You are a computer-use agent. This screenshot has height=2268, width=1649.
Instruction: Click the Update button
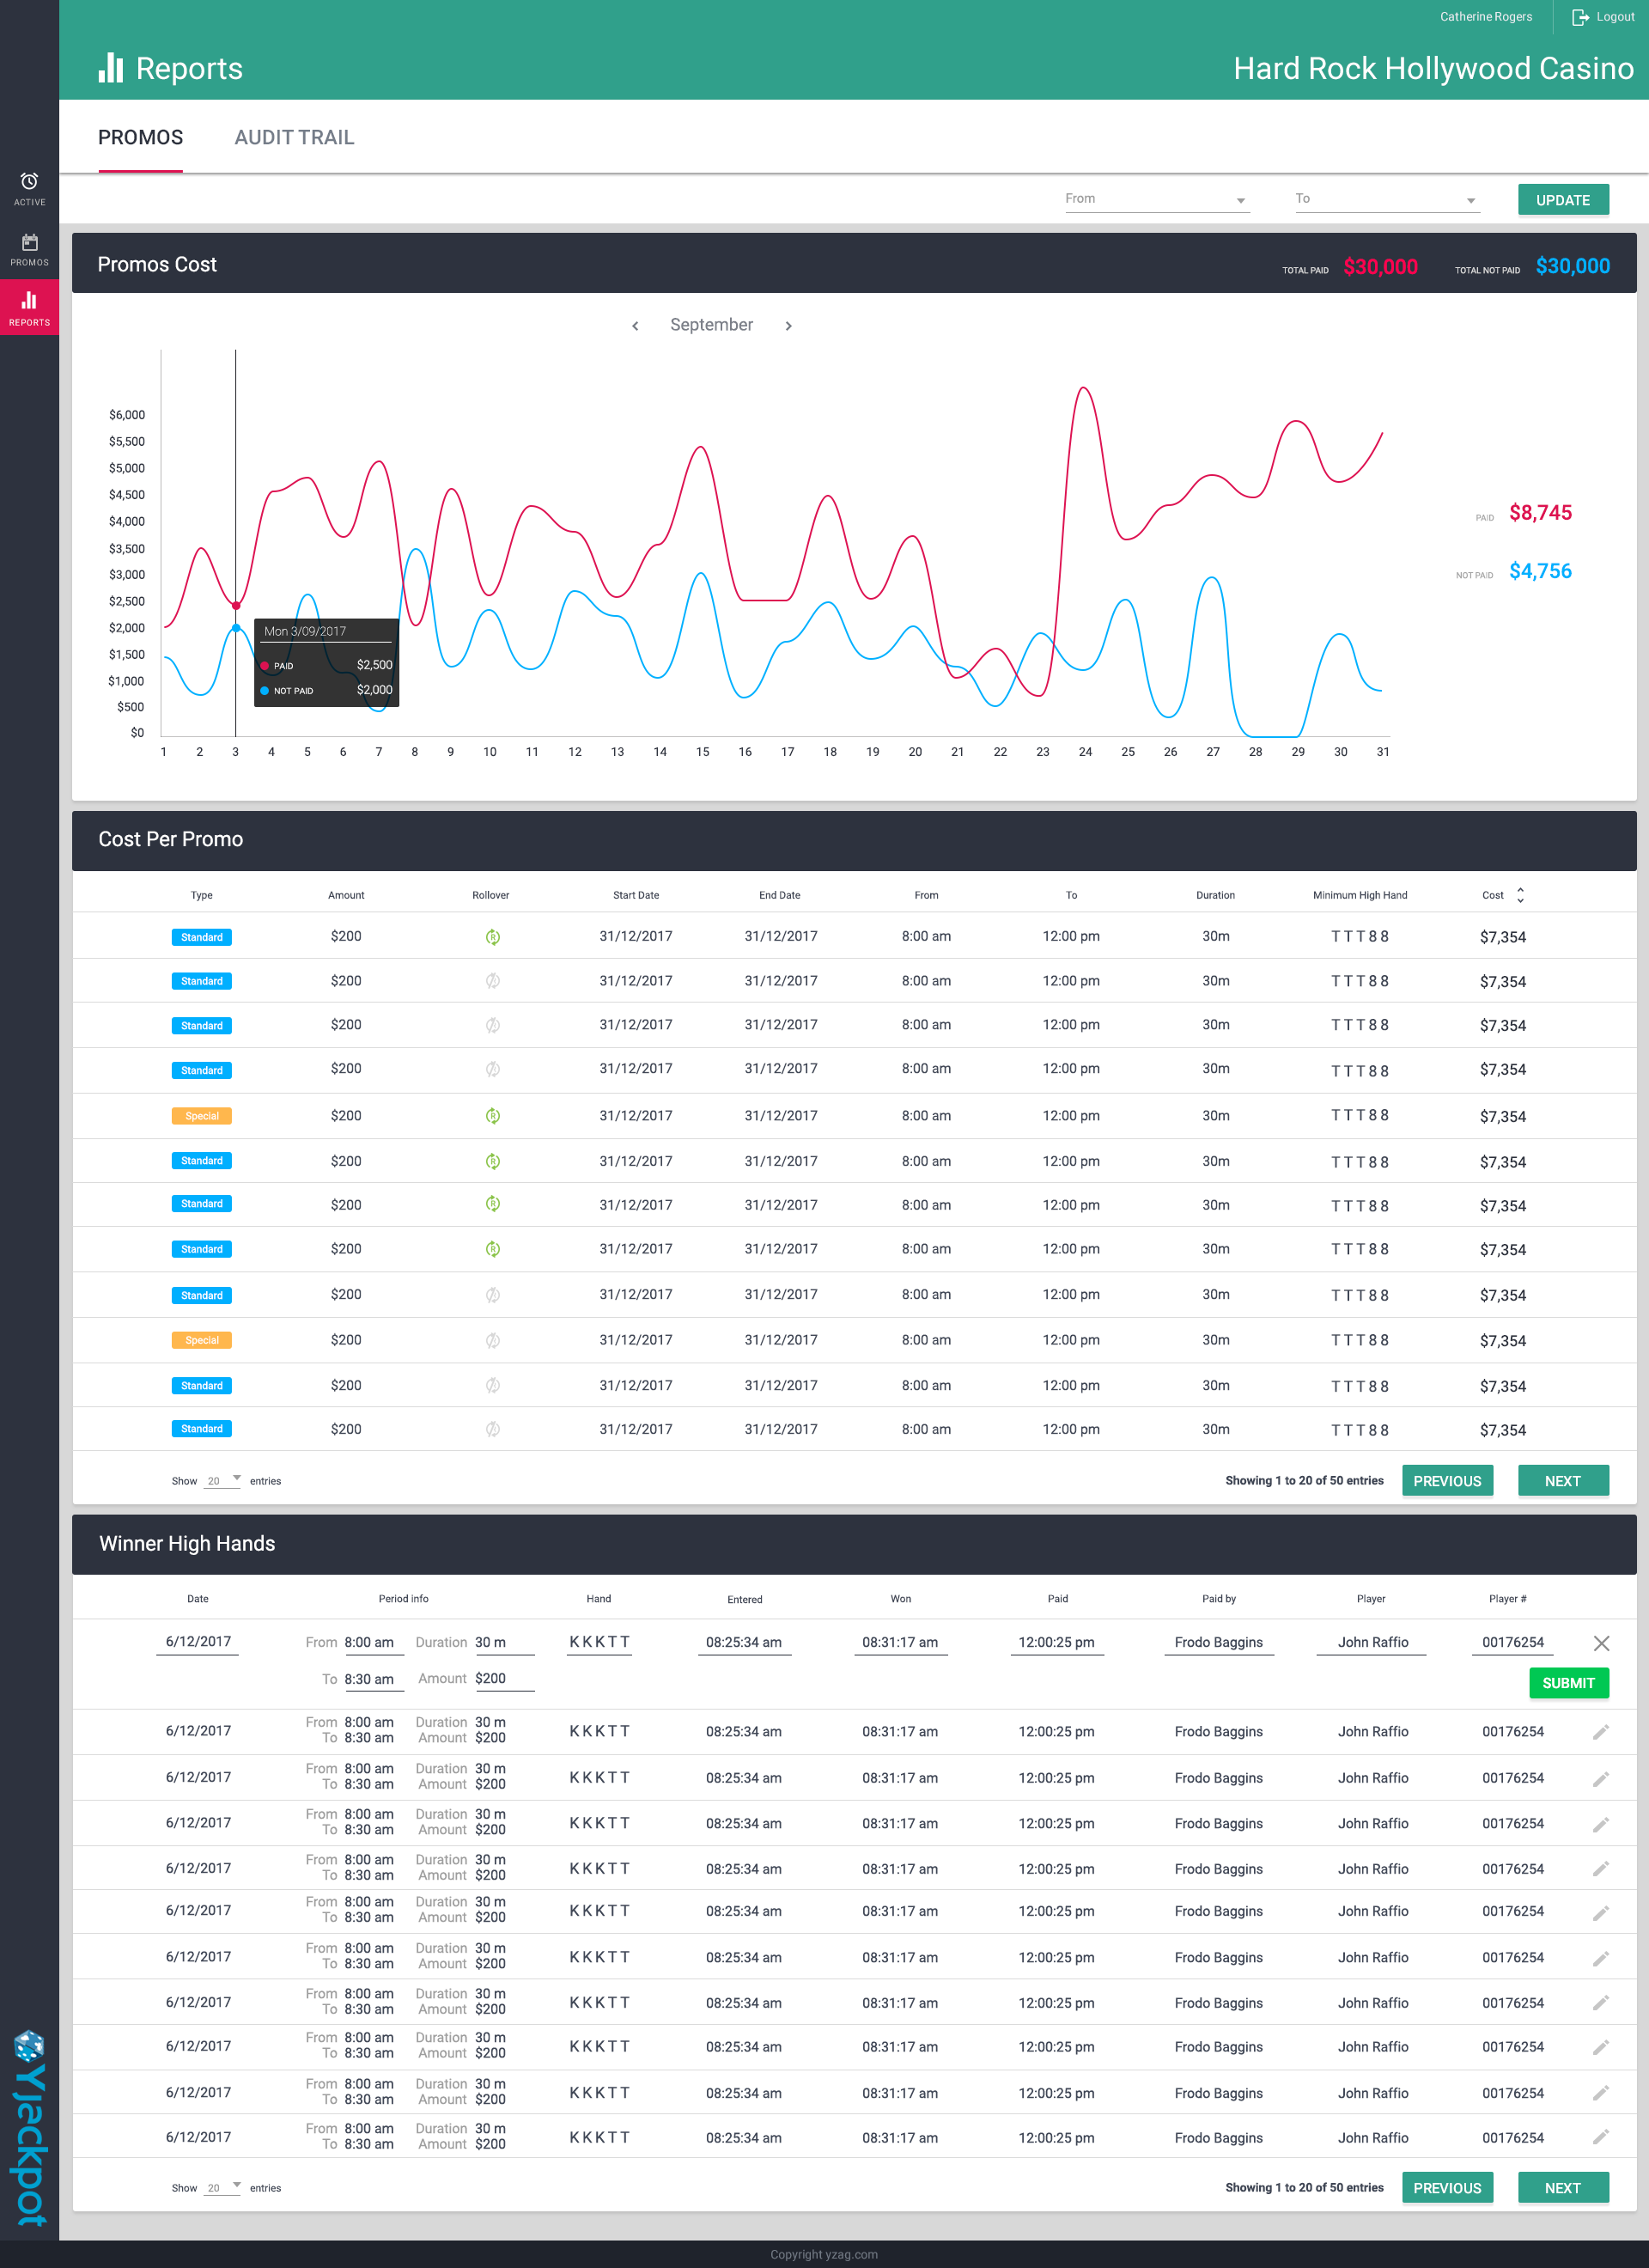[1562, 200]
